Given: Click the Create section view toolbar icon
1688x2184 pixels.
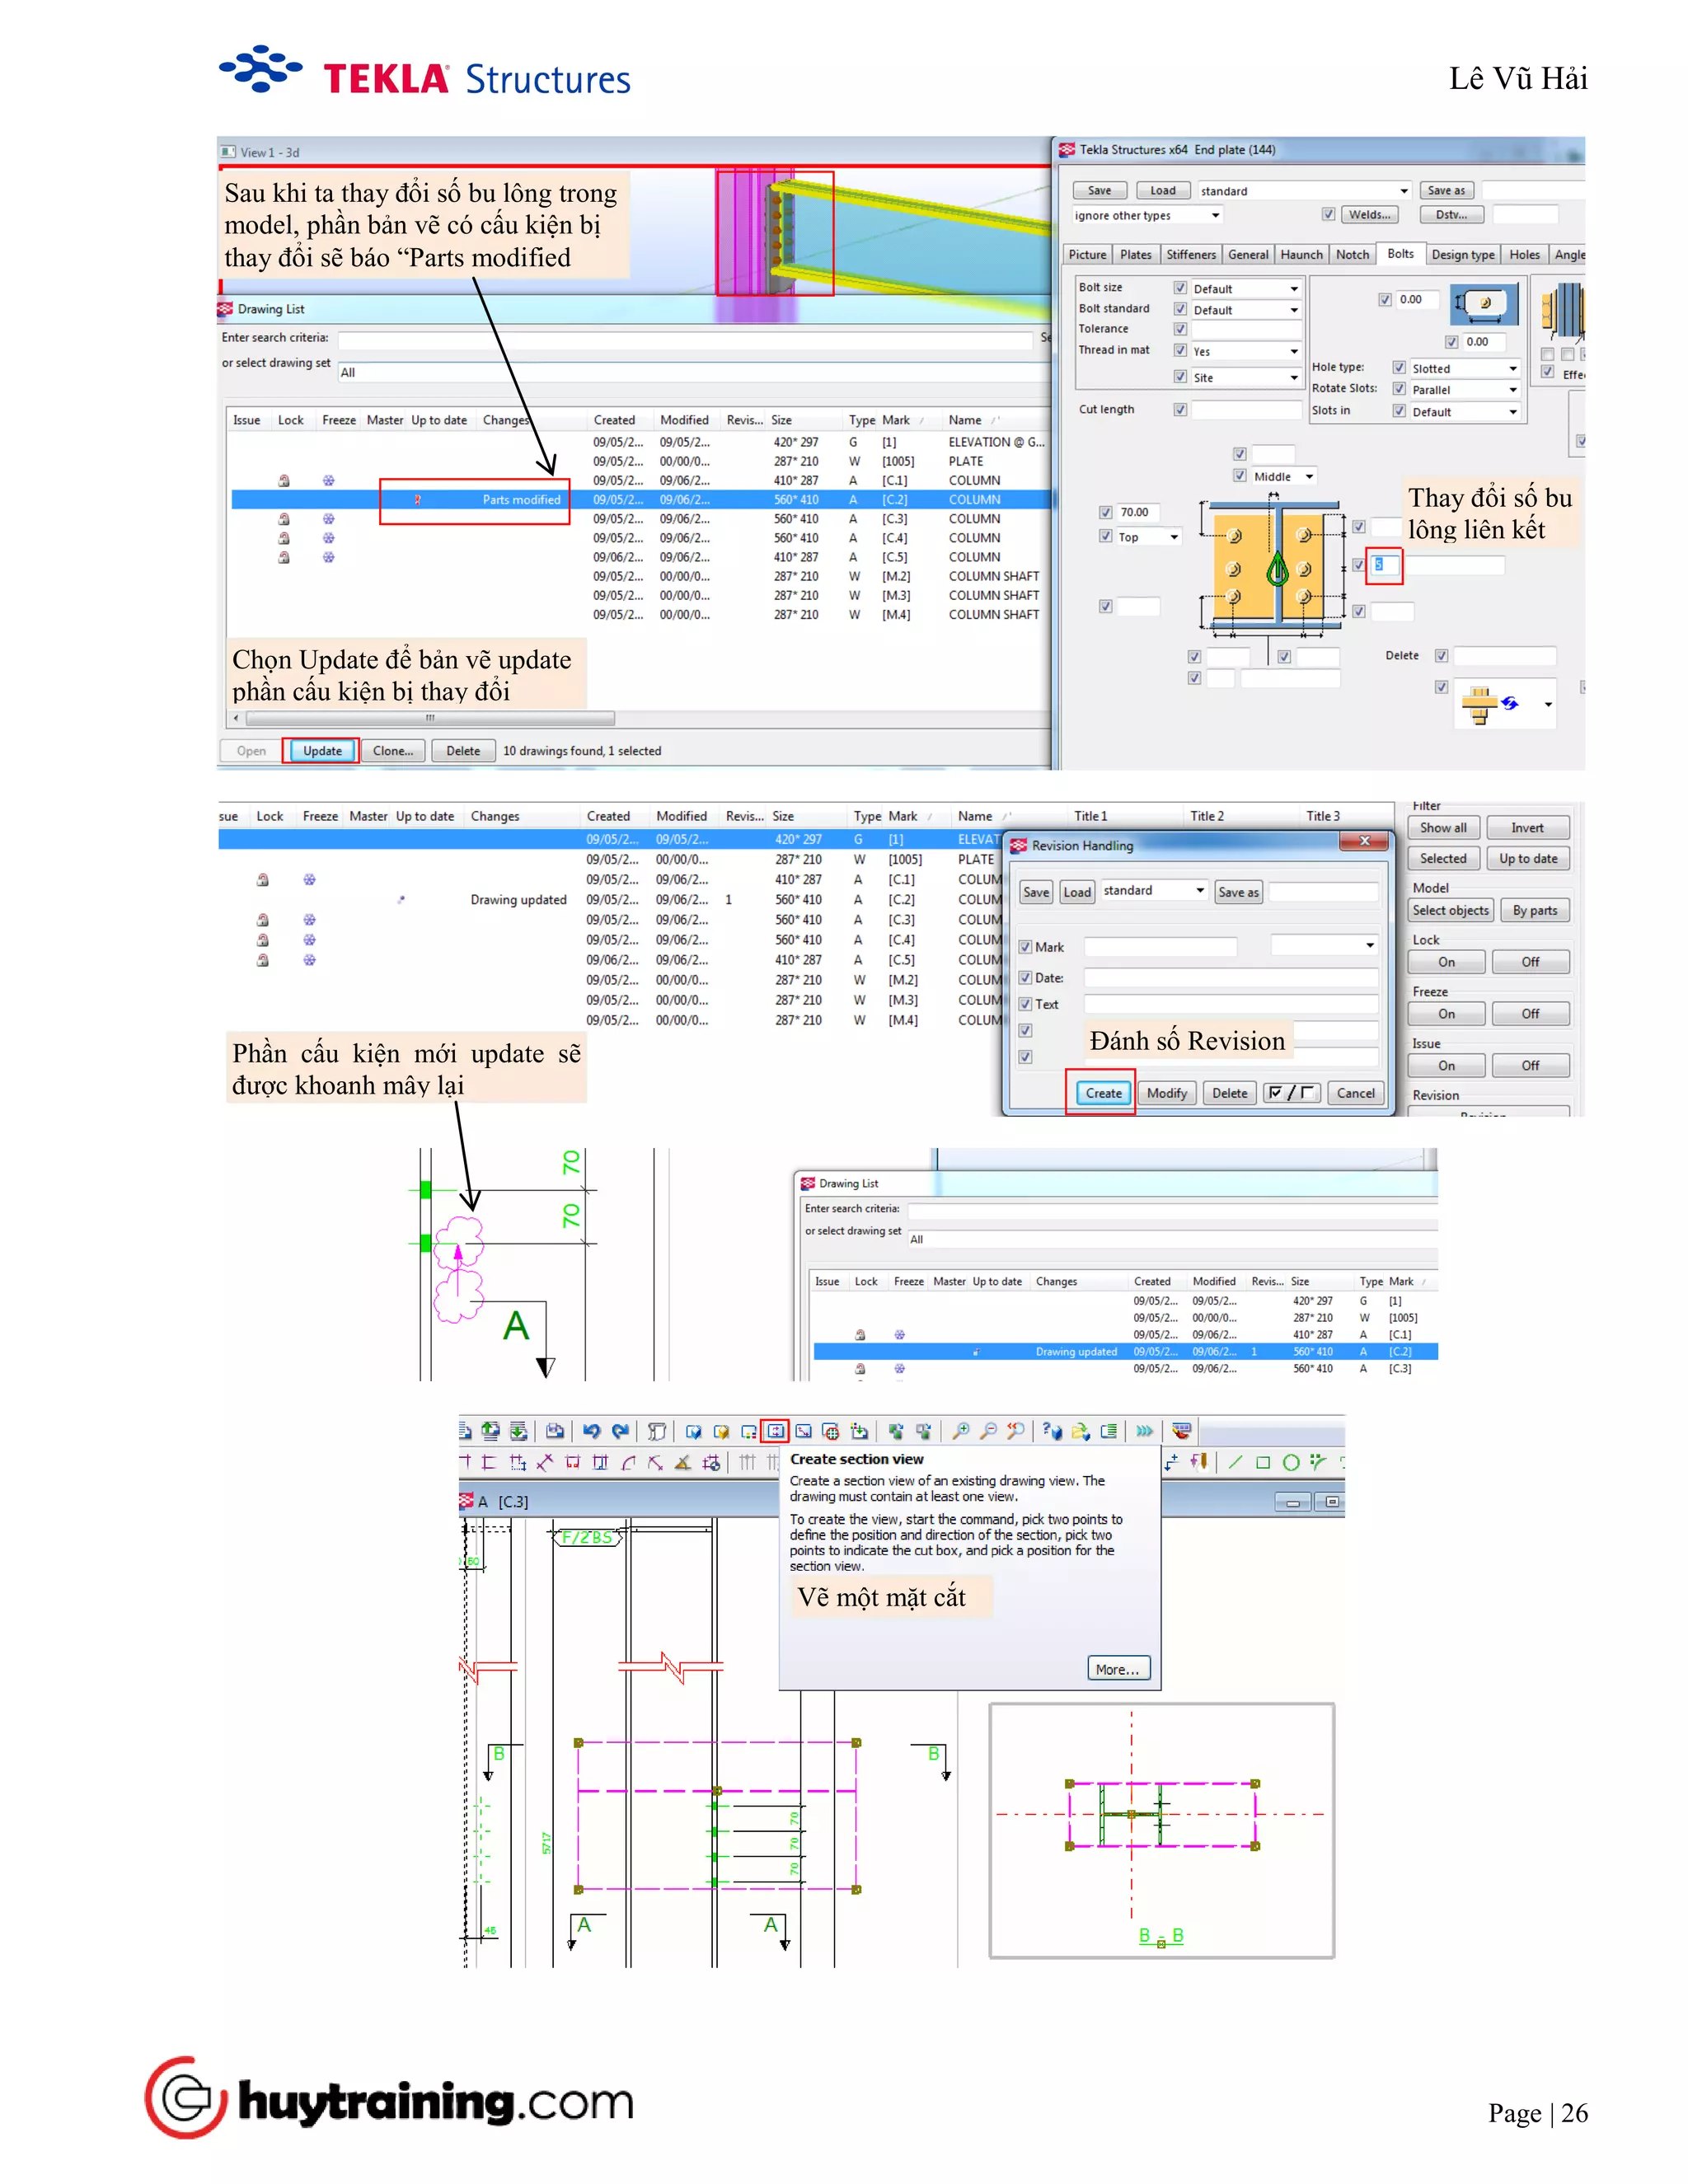Looking at the screenshot, I should click(775, 1431).
